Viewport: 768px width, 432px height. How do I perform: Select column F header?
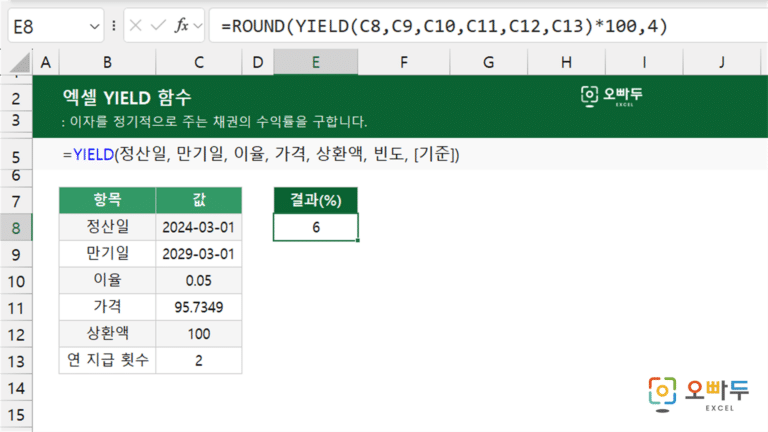click(x=404, y=62)
